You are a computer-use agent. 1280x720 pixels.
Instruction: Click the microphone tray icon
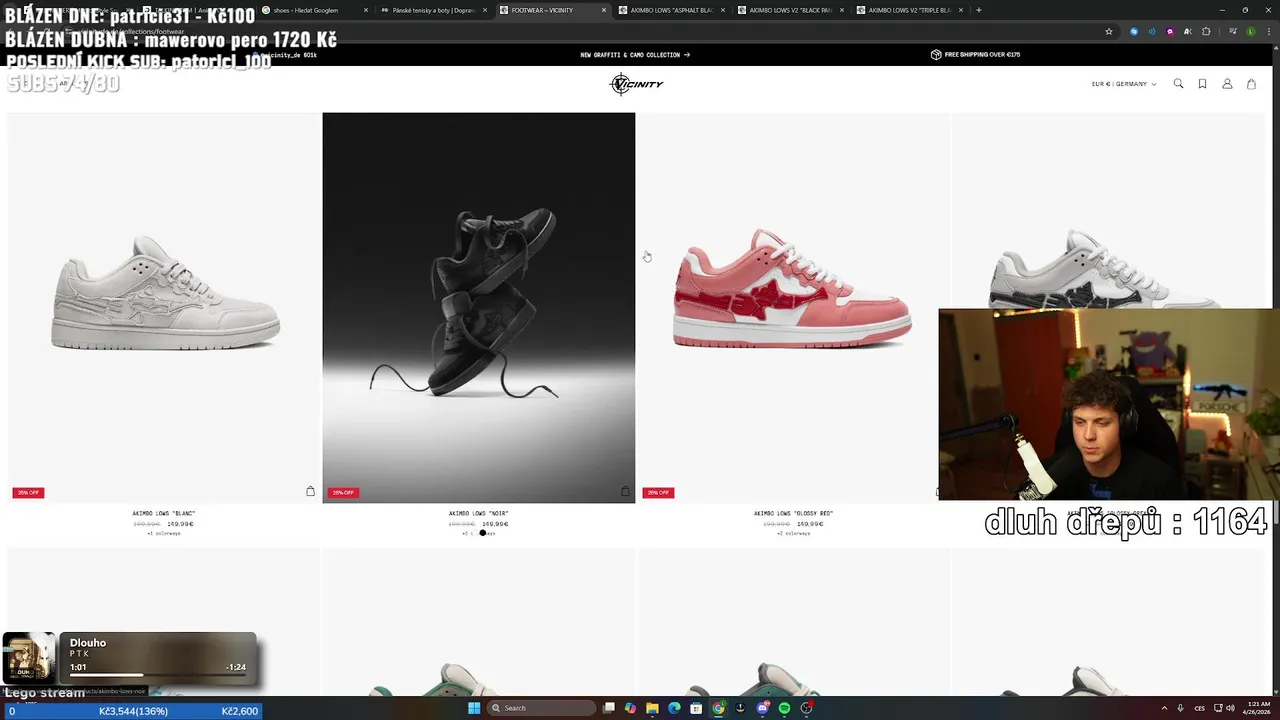tap(1180, 708)
